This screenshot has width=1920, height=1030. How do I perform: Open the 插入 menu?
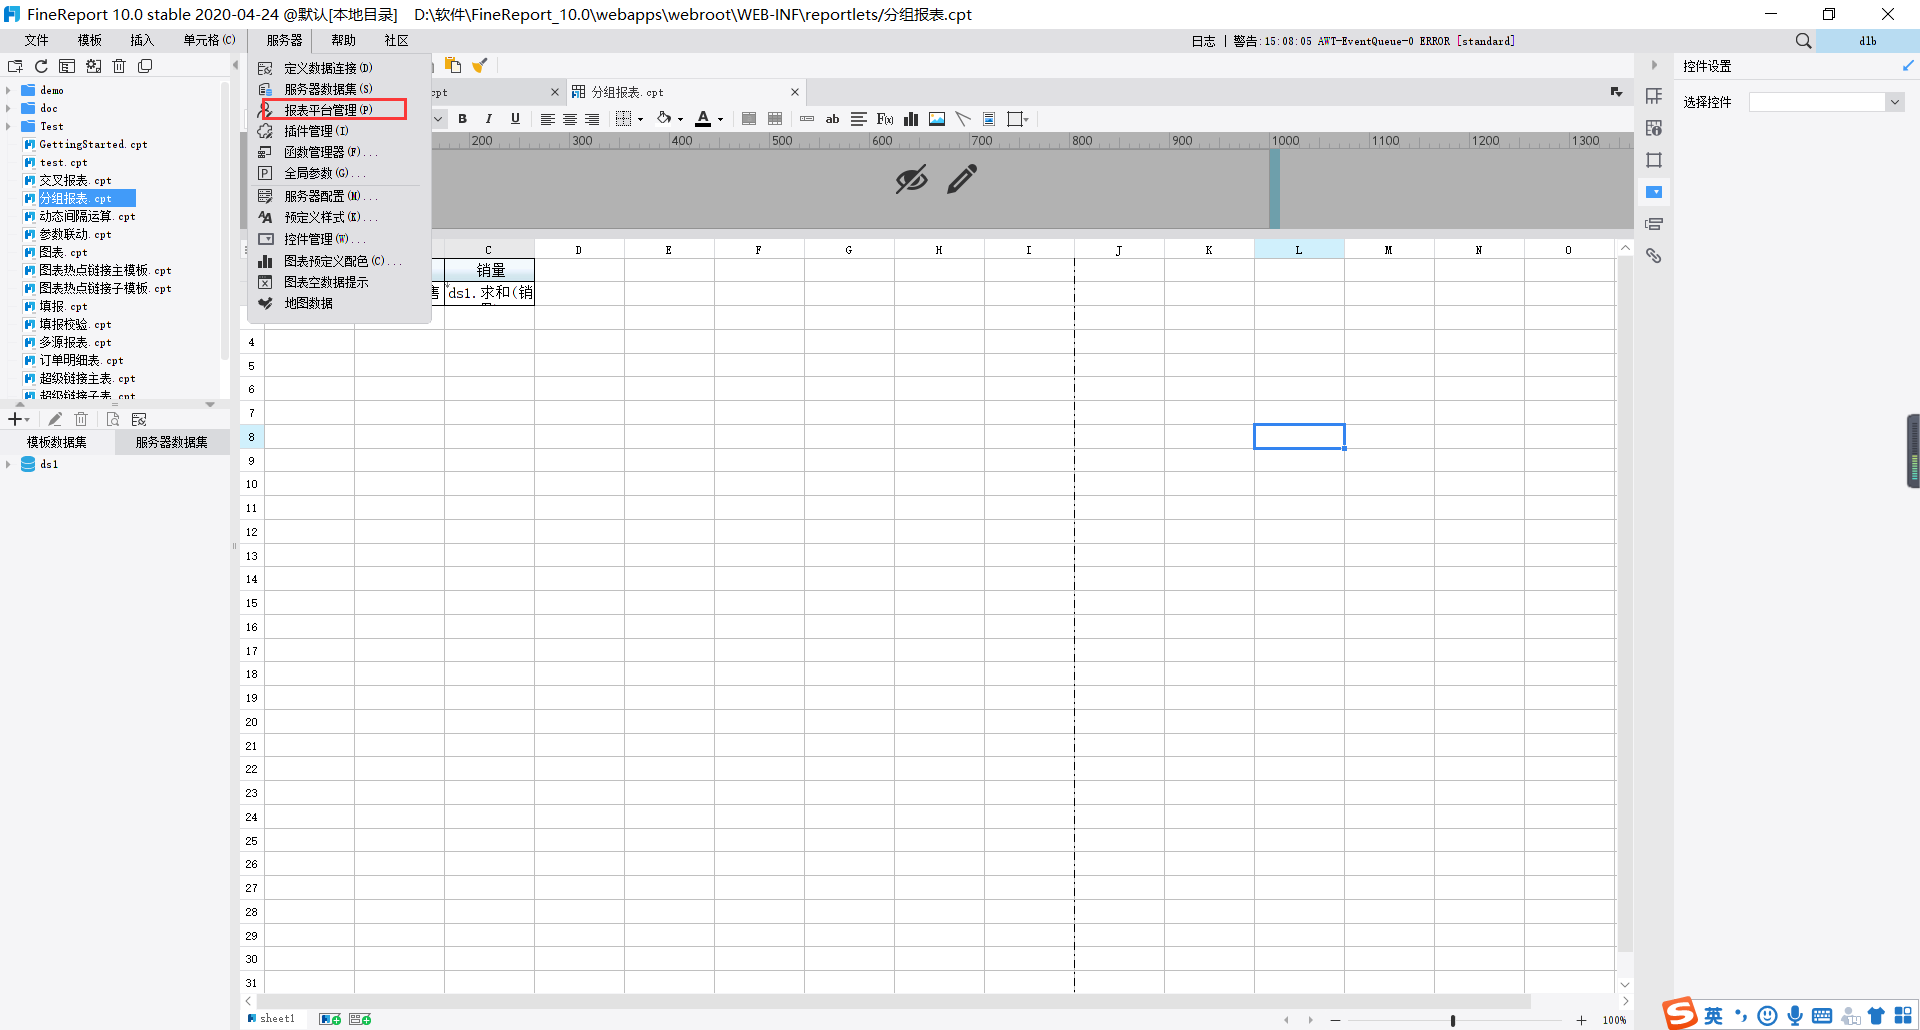click(x=142, y=40)
